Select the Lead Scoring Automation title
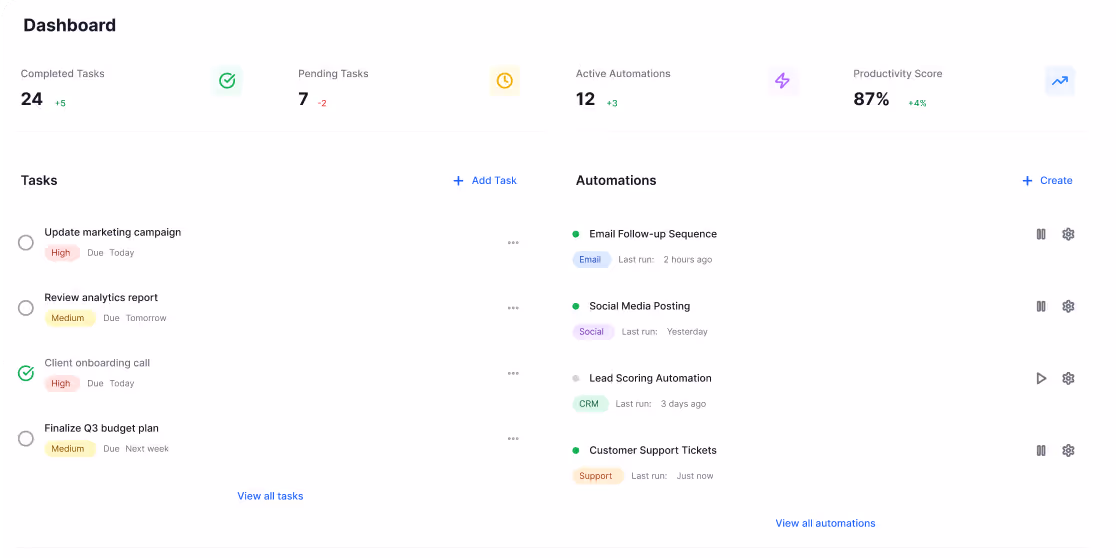This screenshot has width=1116, height=558. (651, 378)
